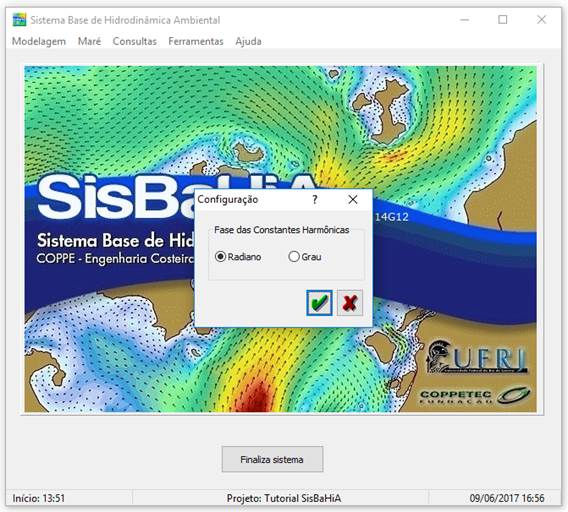
Task: Close the Configuração dialog
Action: pyautogui.click(x=352, y=199)
